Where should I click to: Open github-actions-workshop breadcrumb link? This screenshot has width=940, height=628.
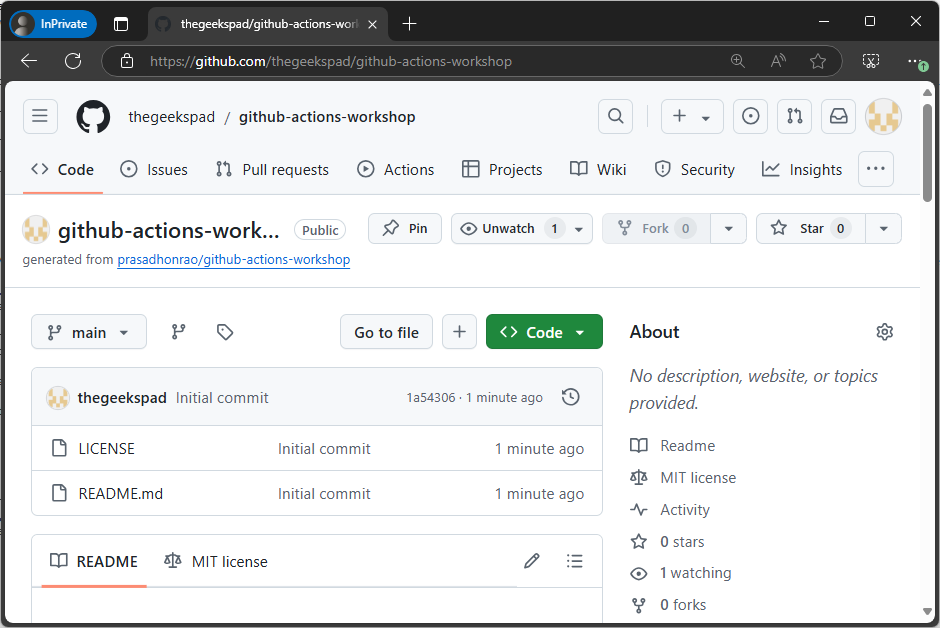click(327, 117)
